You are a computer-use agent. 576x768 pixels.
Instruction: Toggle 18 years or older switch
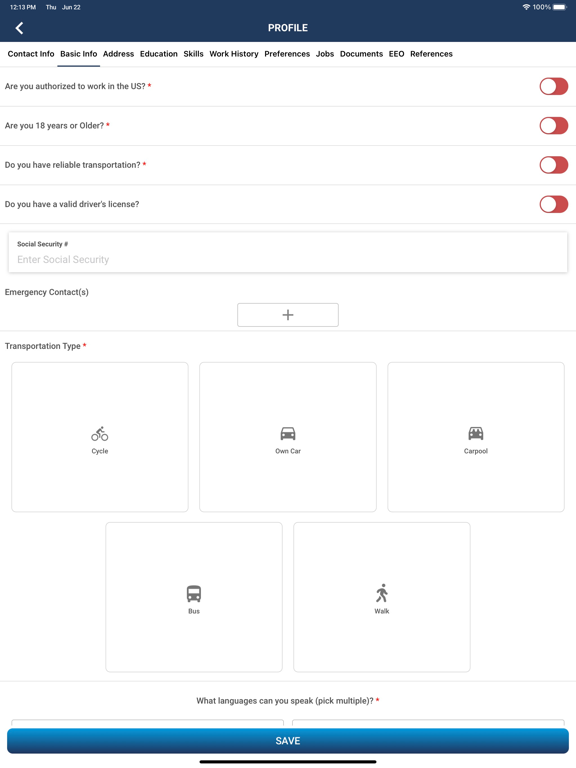(553, 125)
